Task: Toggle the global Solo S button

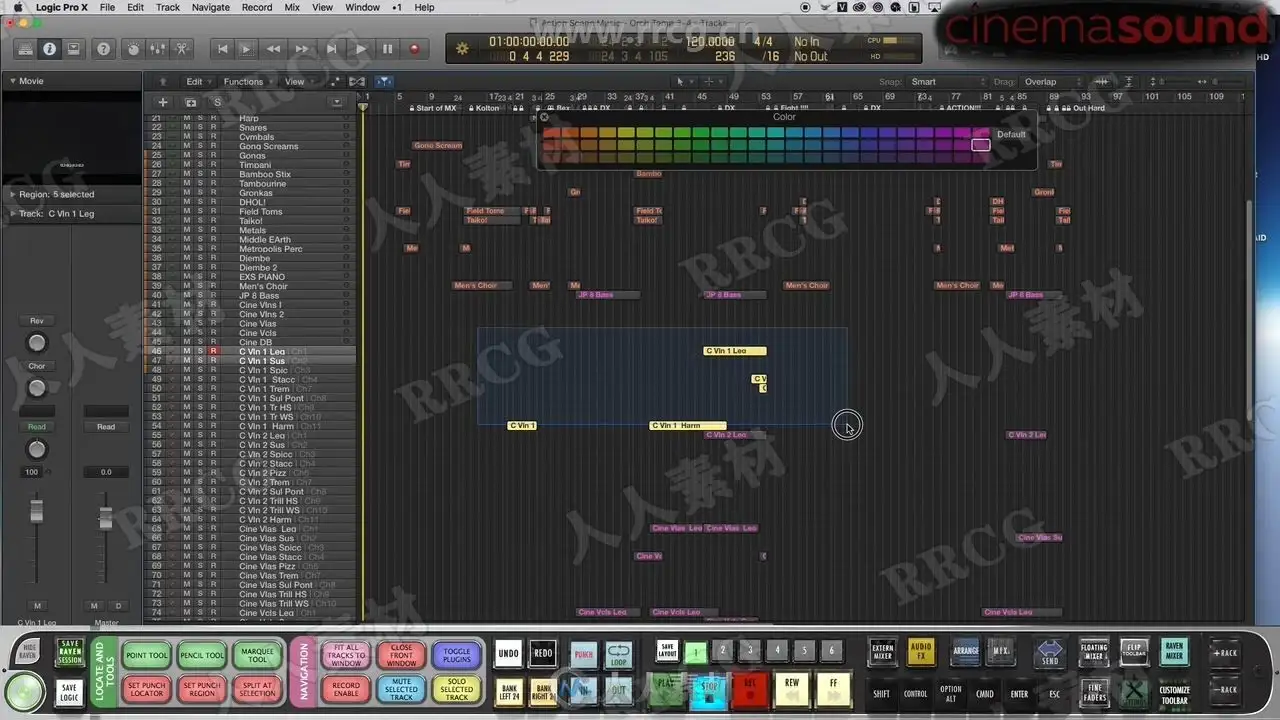Action: point(217,102)
